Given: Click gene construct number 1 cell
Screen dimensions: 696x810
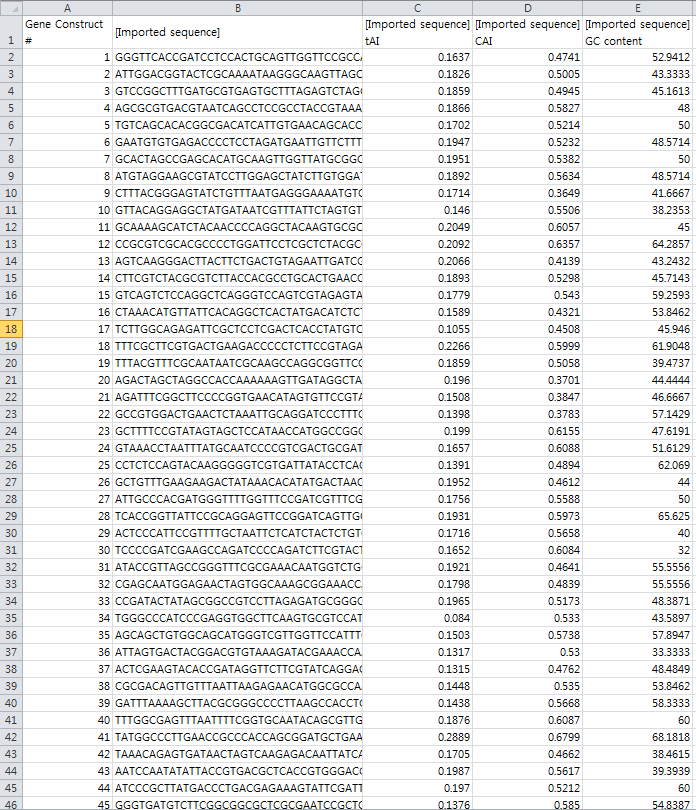Looking at the screenshot, I should point(67,57).
